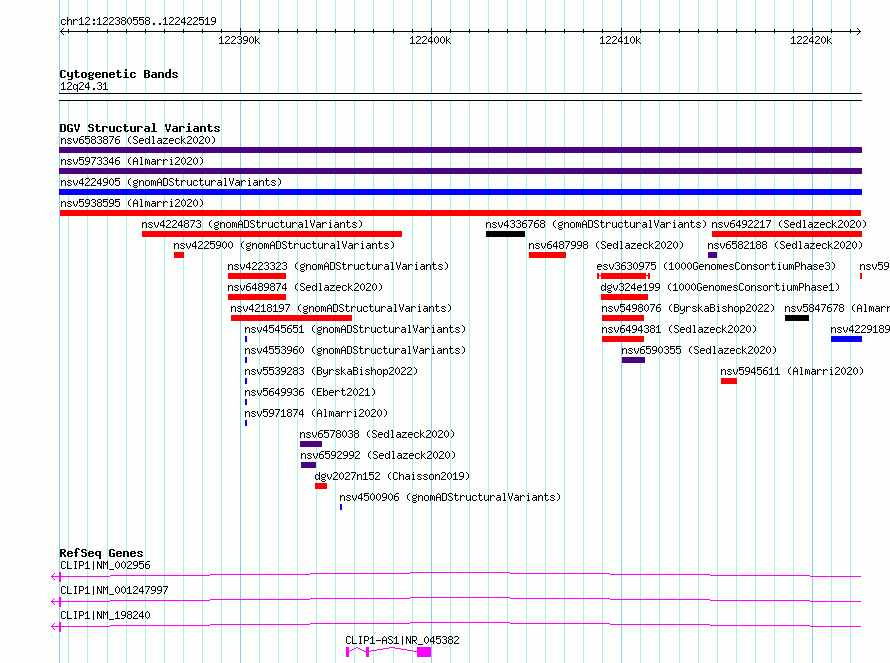This screenshot has width=890, height=663.
Task: Click the 122420k ruler mark
Action: [811, 40]
